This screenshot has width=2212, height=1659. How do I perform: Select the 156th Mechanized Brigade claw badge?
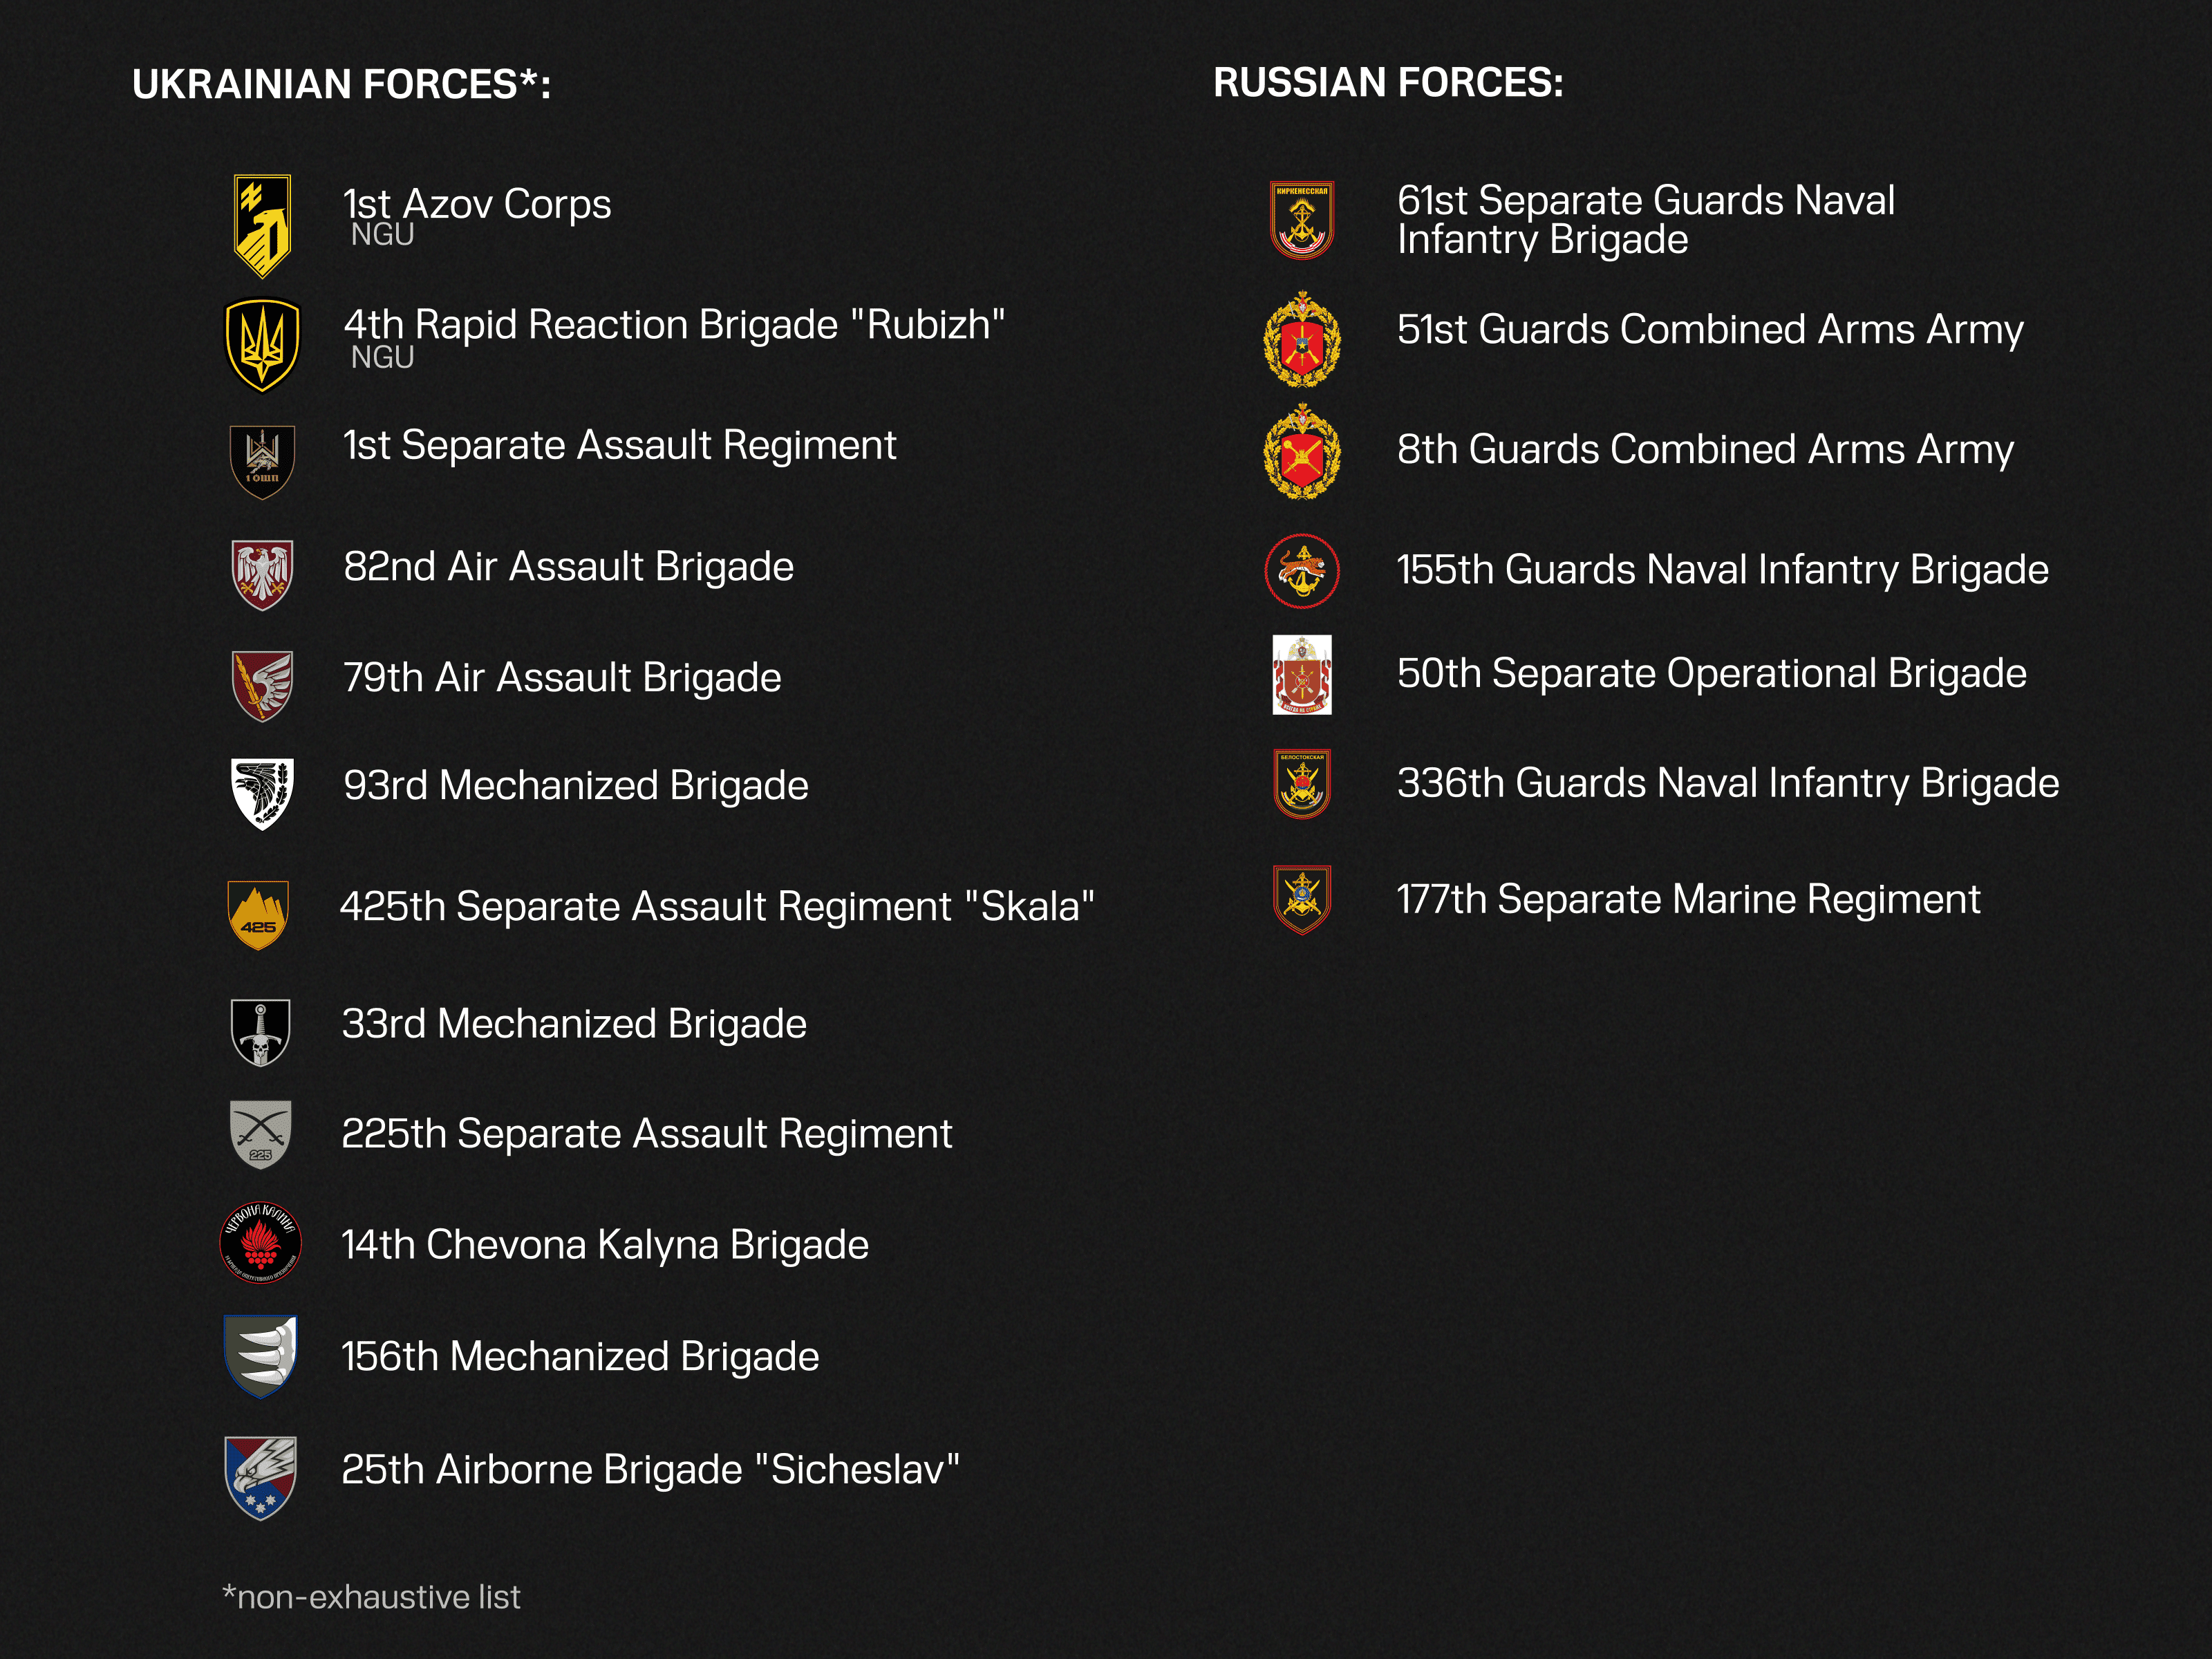pyautogui.click(x=260, y=1355)
